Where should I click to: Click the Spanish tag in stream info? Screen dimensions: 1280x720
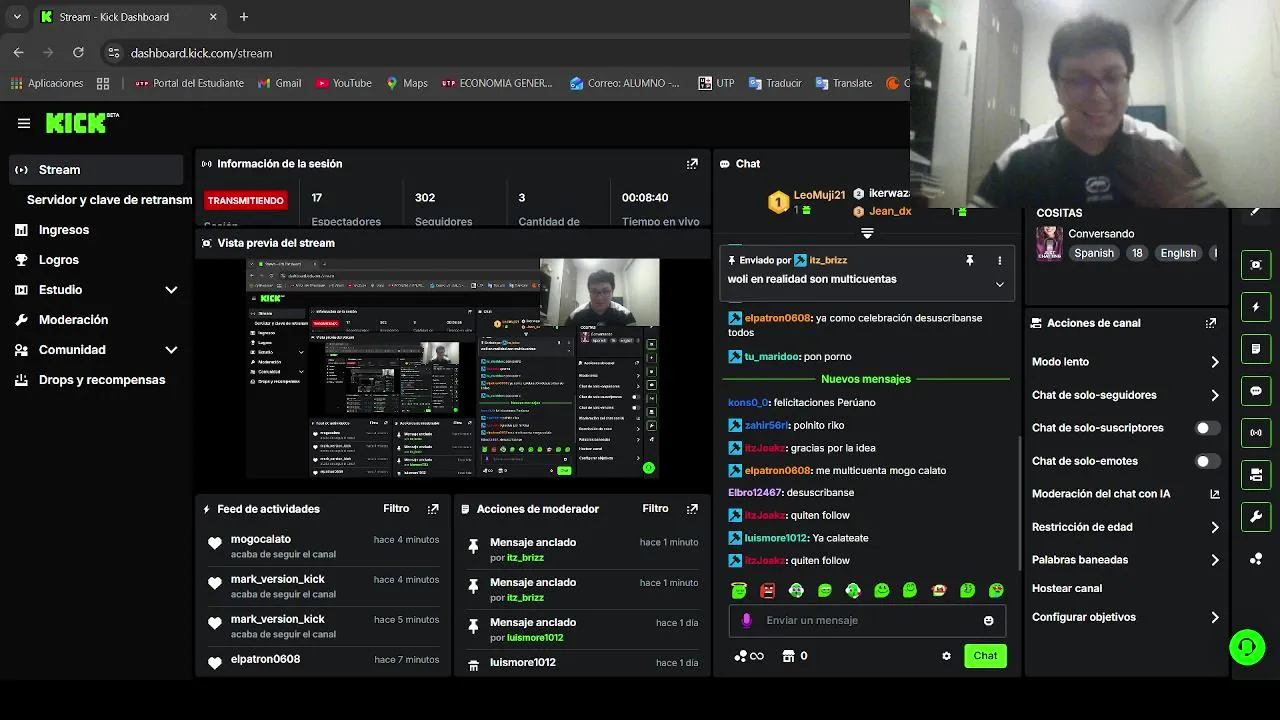pos(1094,253)
